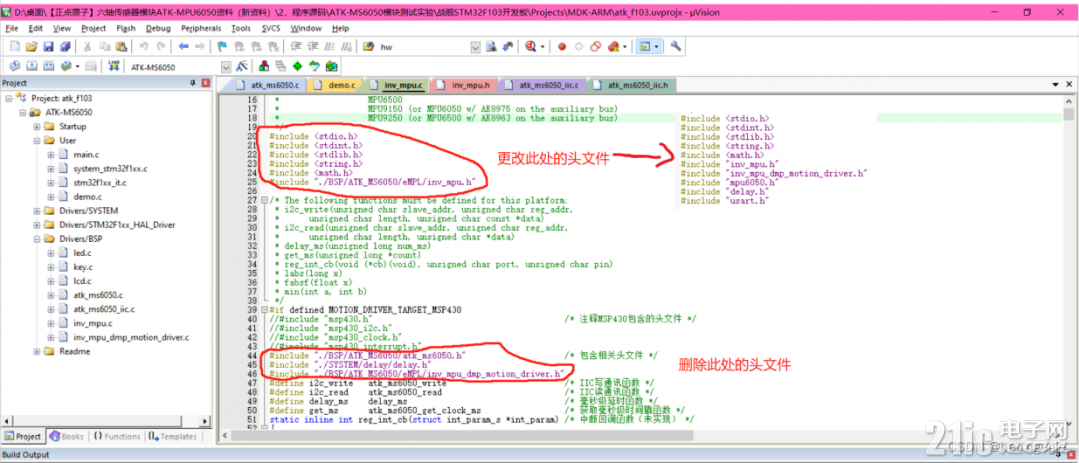Viewport: 1079px width, 463px height.
Task: Indent selected text via toolbar icon
Action: click(296, 47)
